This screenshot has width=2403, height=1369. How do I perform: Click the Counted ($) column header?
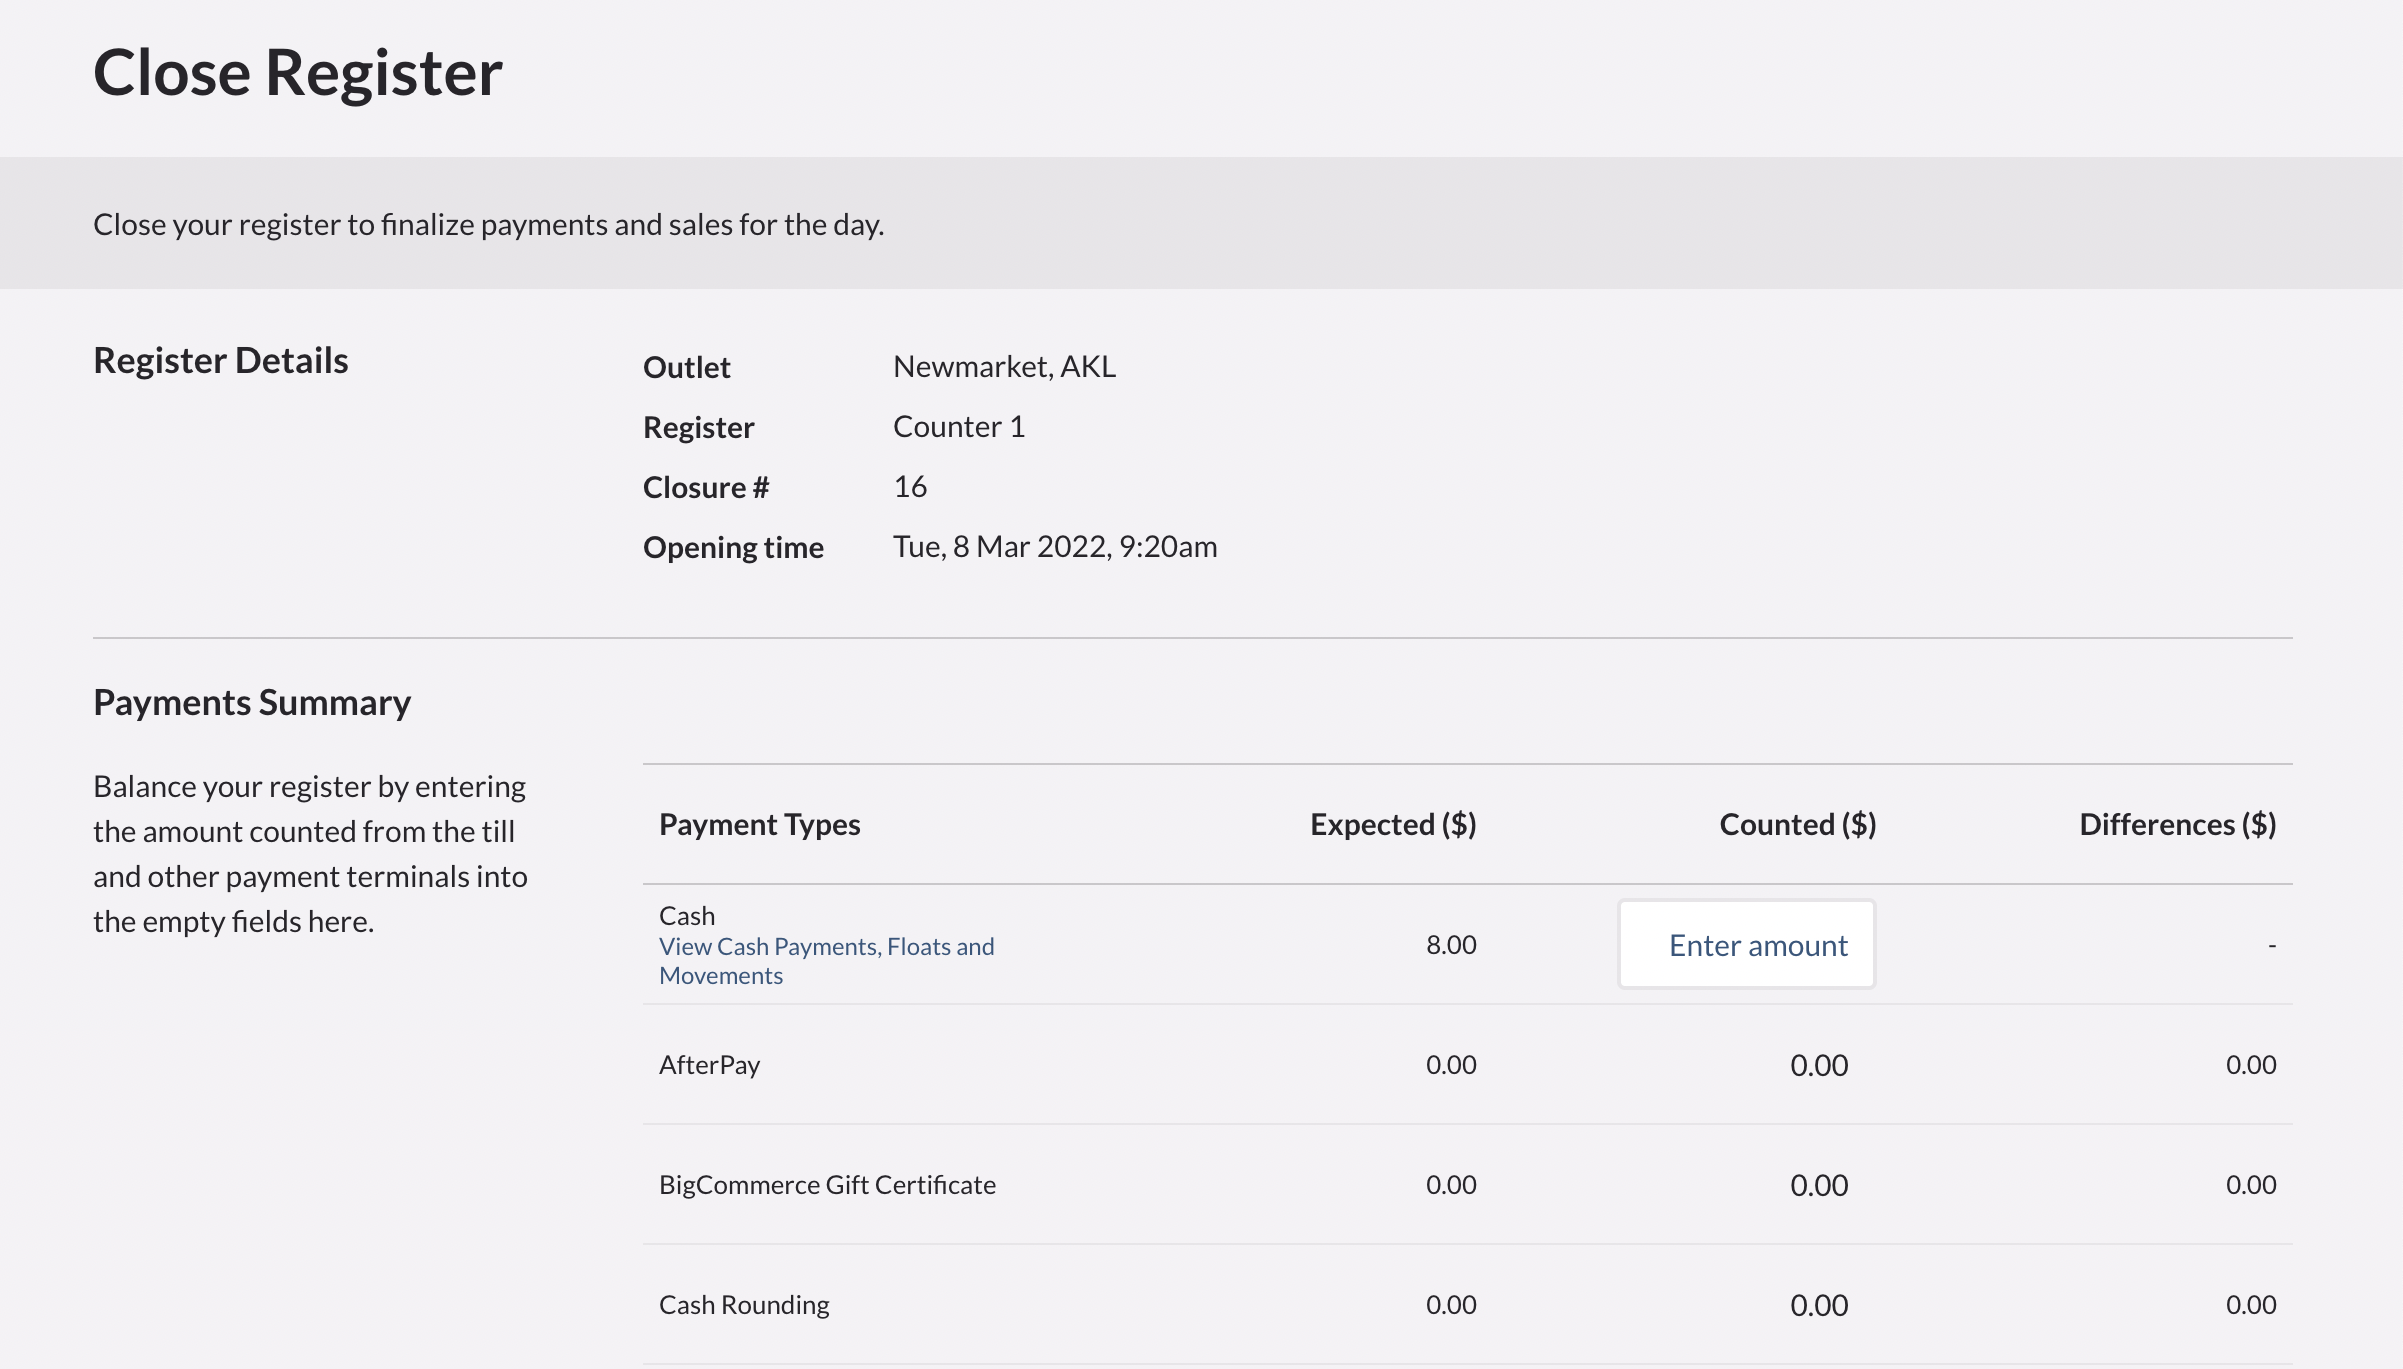[1797, 825]
